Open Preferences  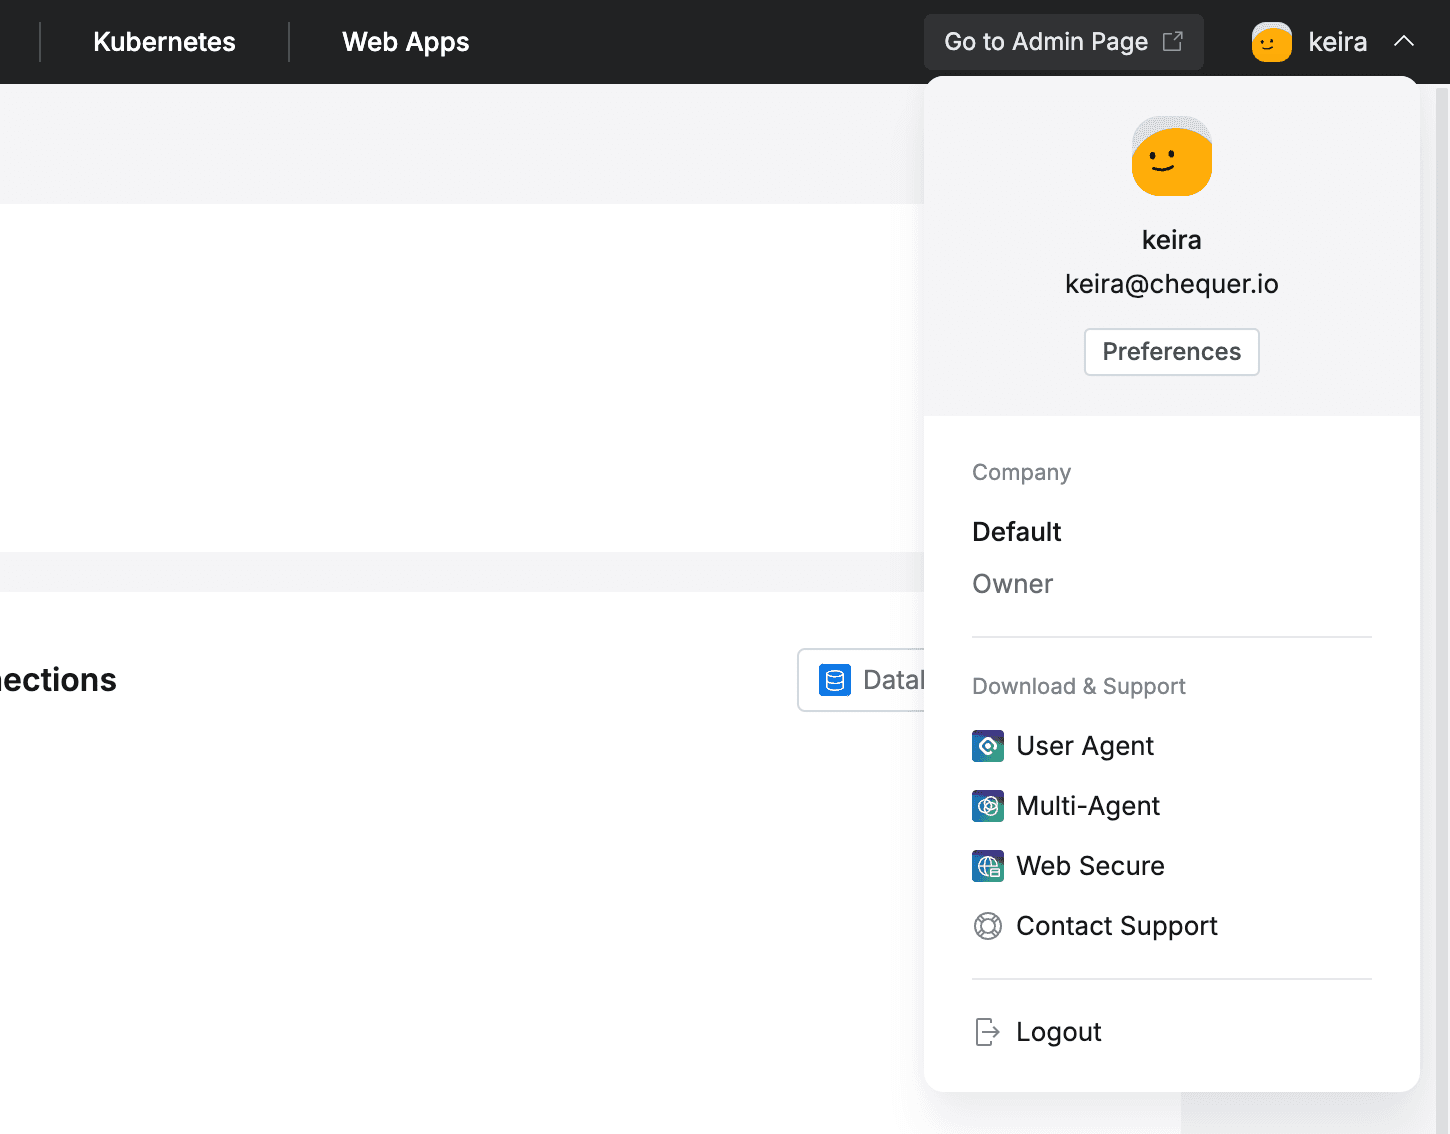[x=1171, y=351]
